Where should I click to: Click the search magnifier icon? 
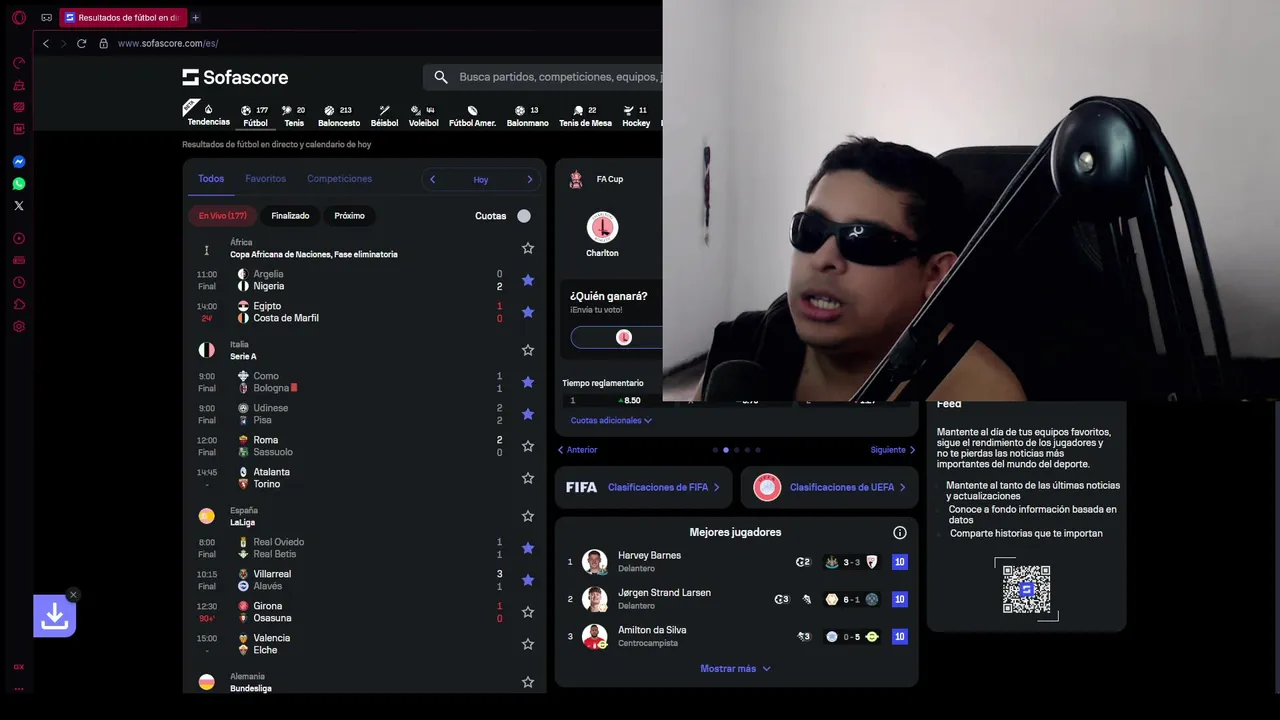pyautogui.click(x=441, y=77)
